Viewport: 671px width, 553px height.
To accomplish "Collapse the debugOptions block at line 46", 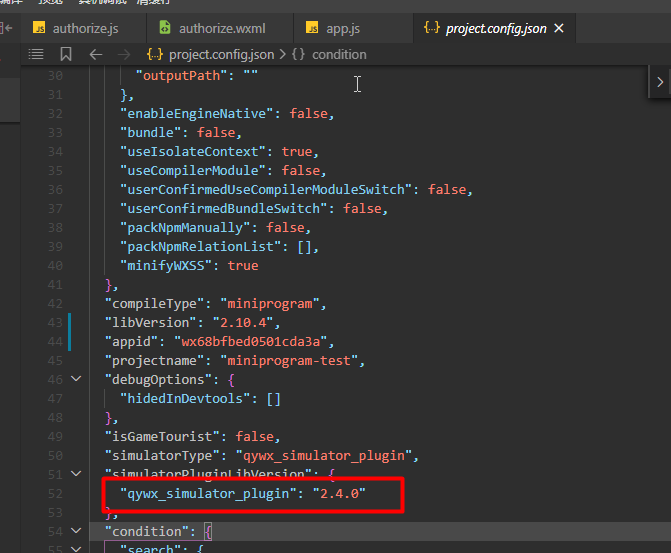I will pyautogui.click(x=76, y=379).
